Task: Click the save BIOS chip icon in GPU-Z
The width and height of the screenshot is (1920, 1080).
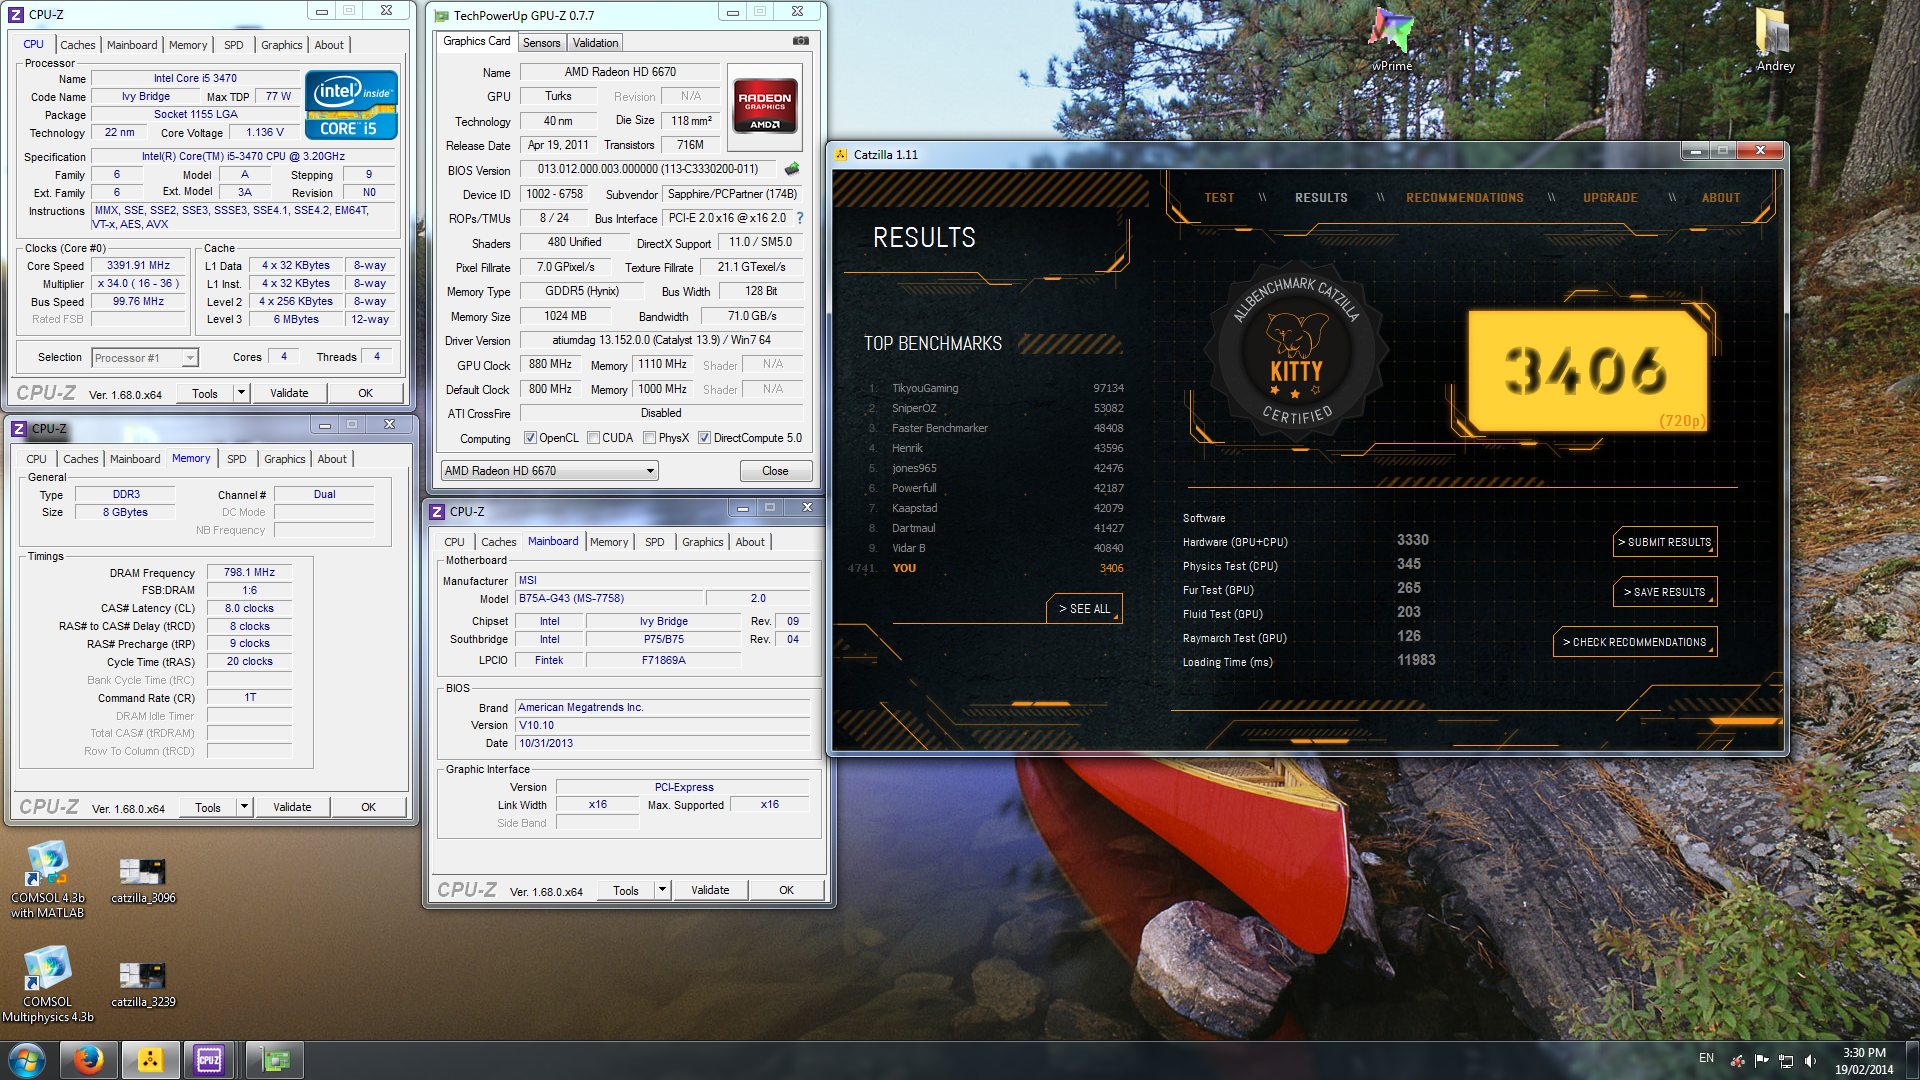Action: pos(792,169)
